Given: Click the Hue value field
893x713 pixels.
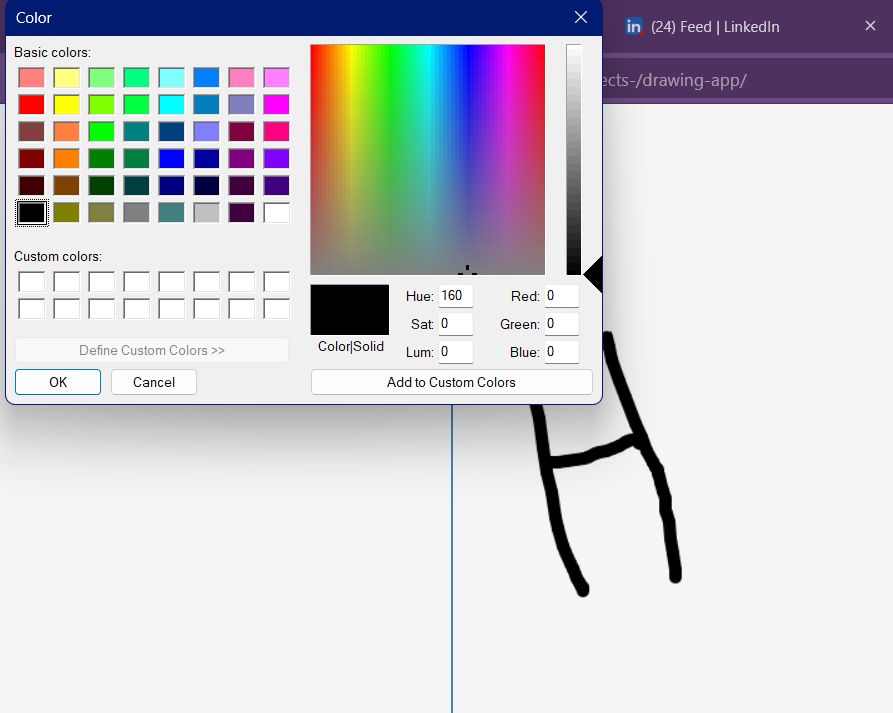Looking at the screenshot, I should tap(455, 295).
